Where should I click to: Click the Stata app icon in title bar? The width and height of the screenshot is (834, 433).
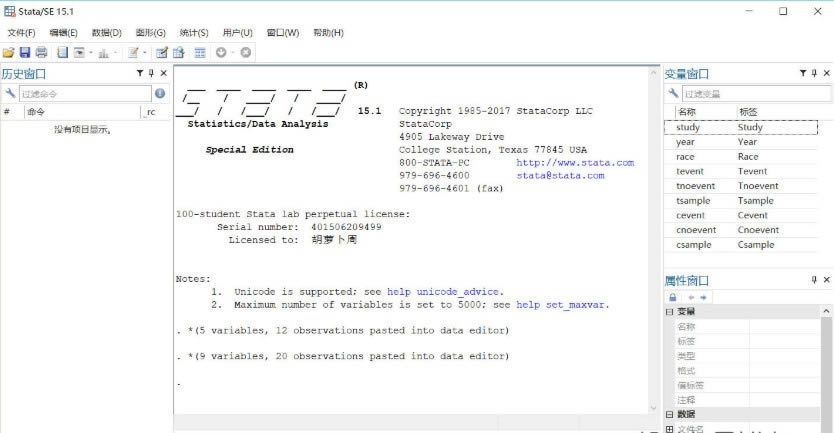pyautogui.click(x=10, y=11)
